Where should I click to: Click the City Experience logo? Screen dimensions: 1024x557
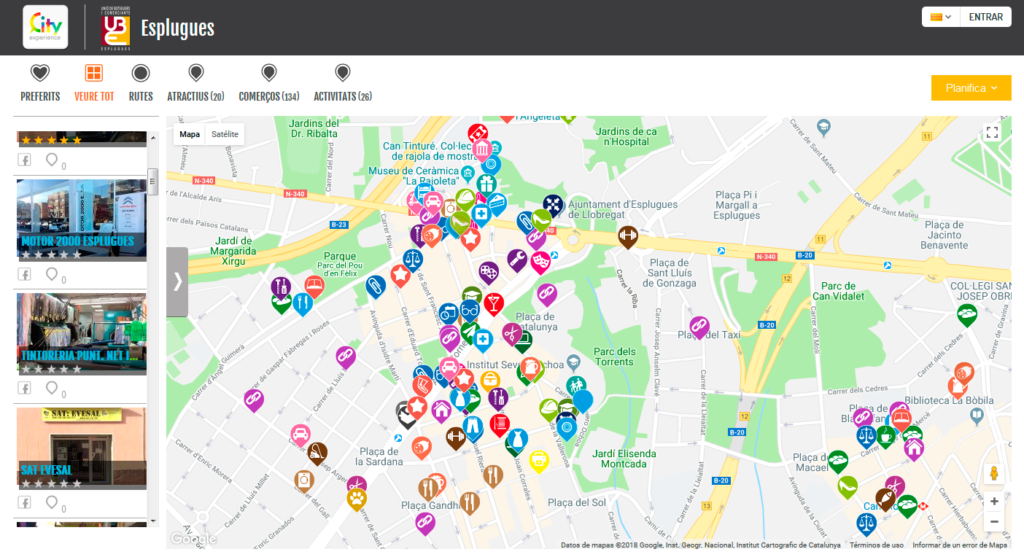(45, 27)
